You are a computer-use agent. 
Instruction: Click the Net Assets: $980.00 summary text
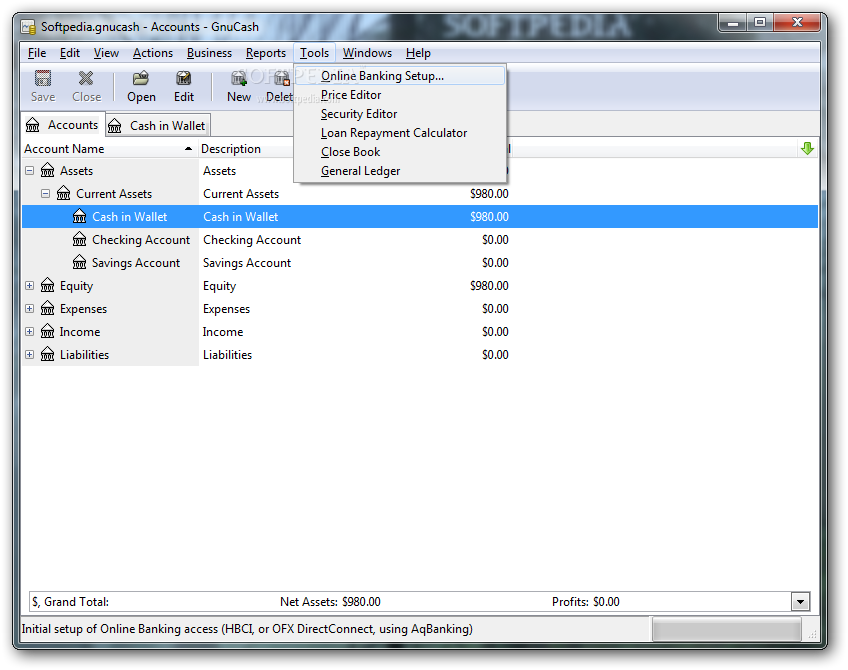click(330, 602)
